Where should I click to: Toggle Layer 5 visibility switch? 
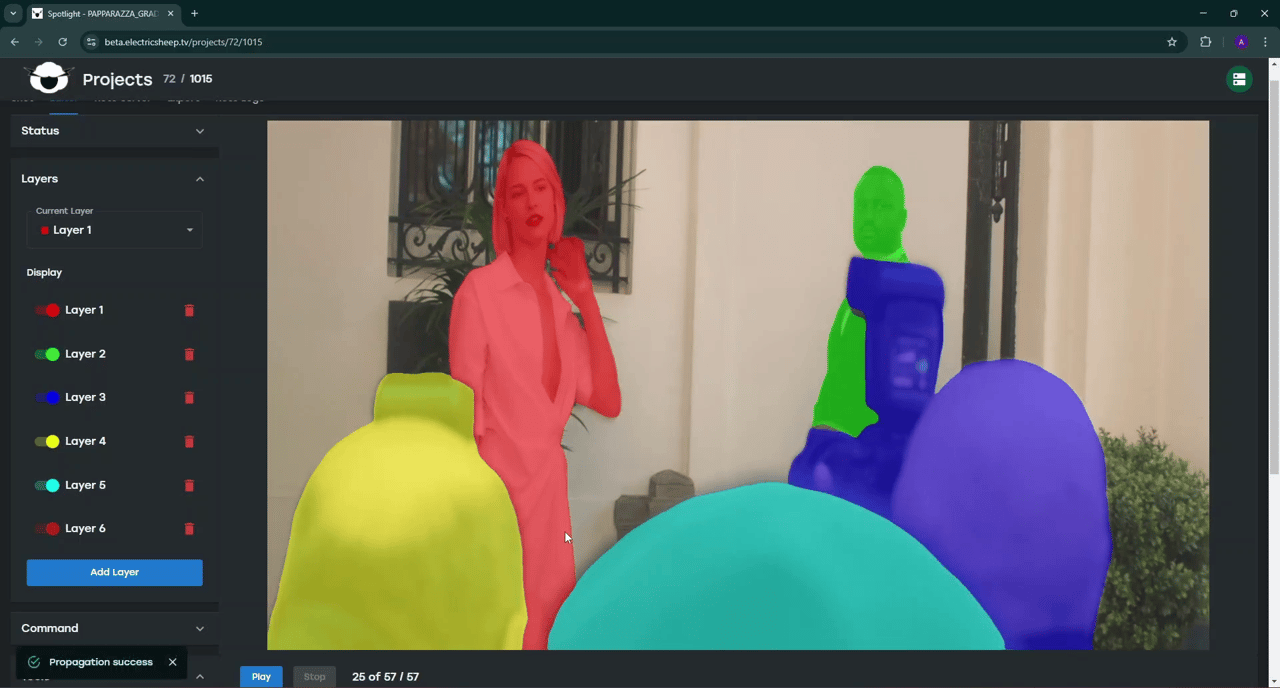pyautogui.click(x=47, y=485)
